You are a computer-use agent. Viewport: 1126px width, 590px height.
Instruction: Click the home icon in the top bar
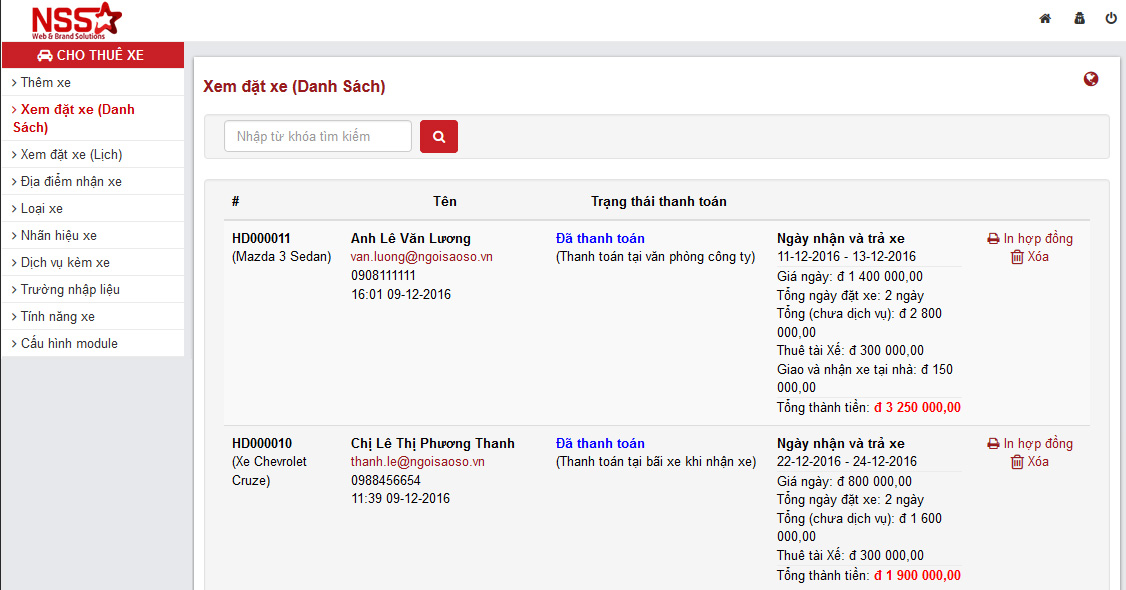tap(1045, 18)
